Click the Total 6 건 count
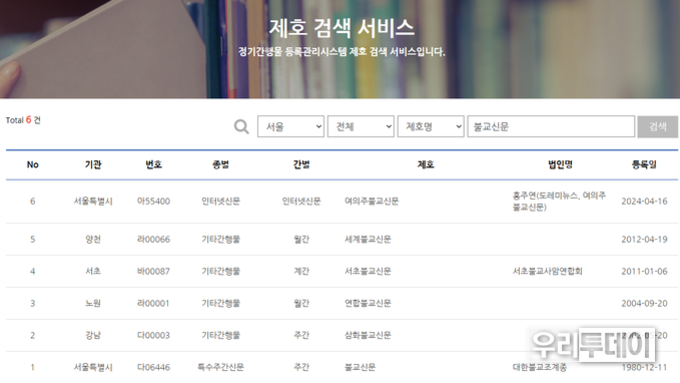680x383 pixels. [x=23, y=120]
